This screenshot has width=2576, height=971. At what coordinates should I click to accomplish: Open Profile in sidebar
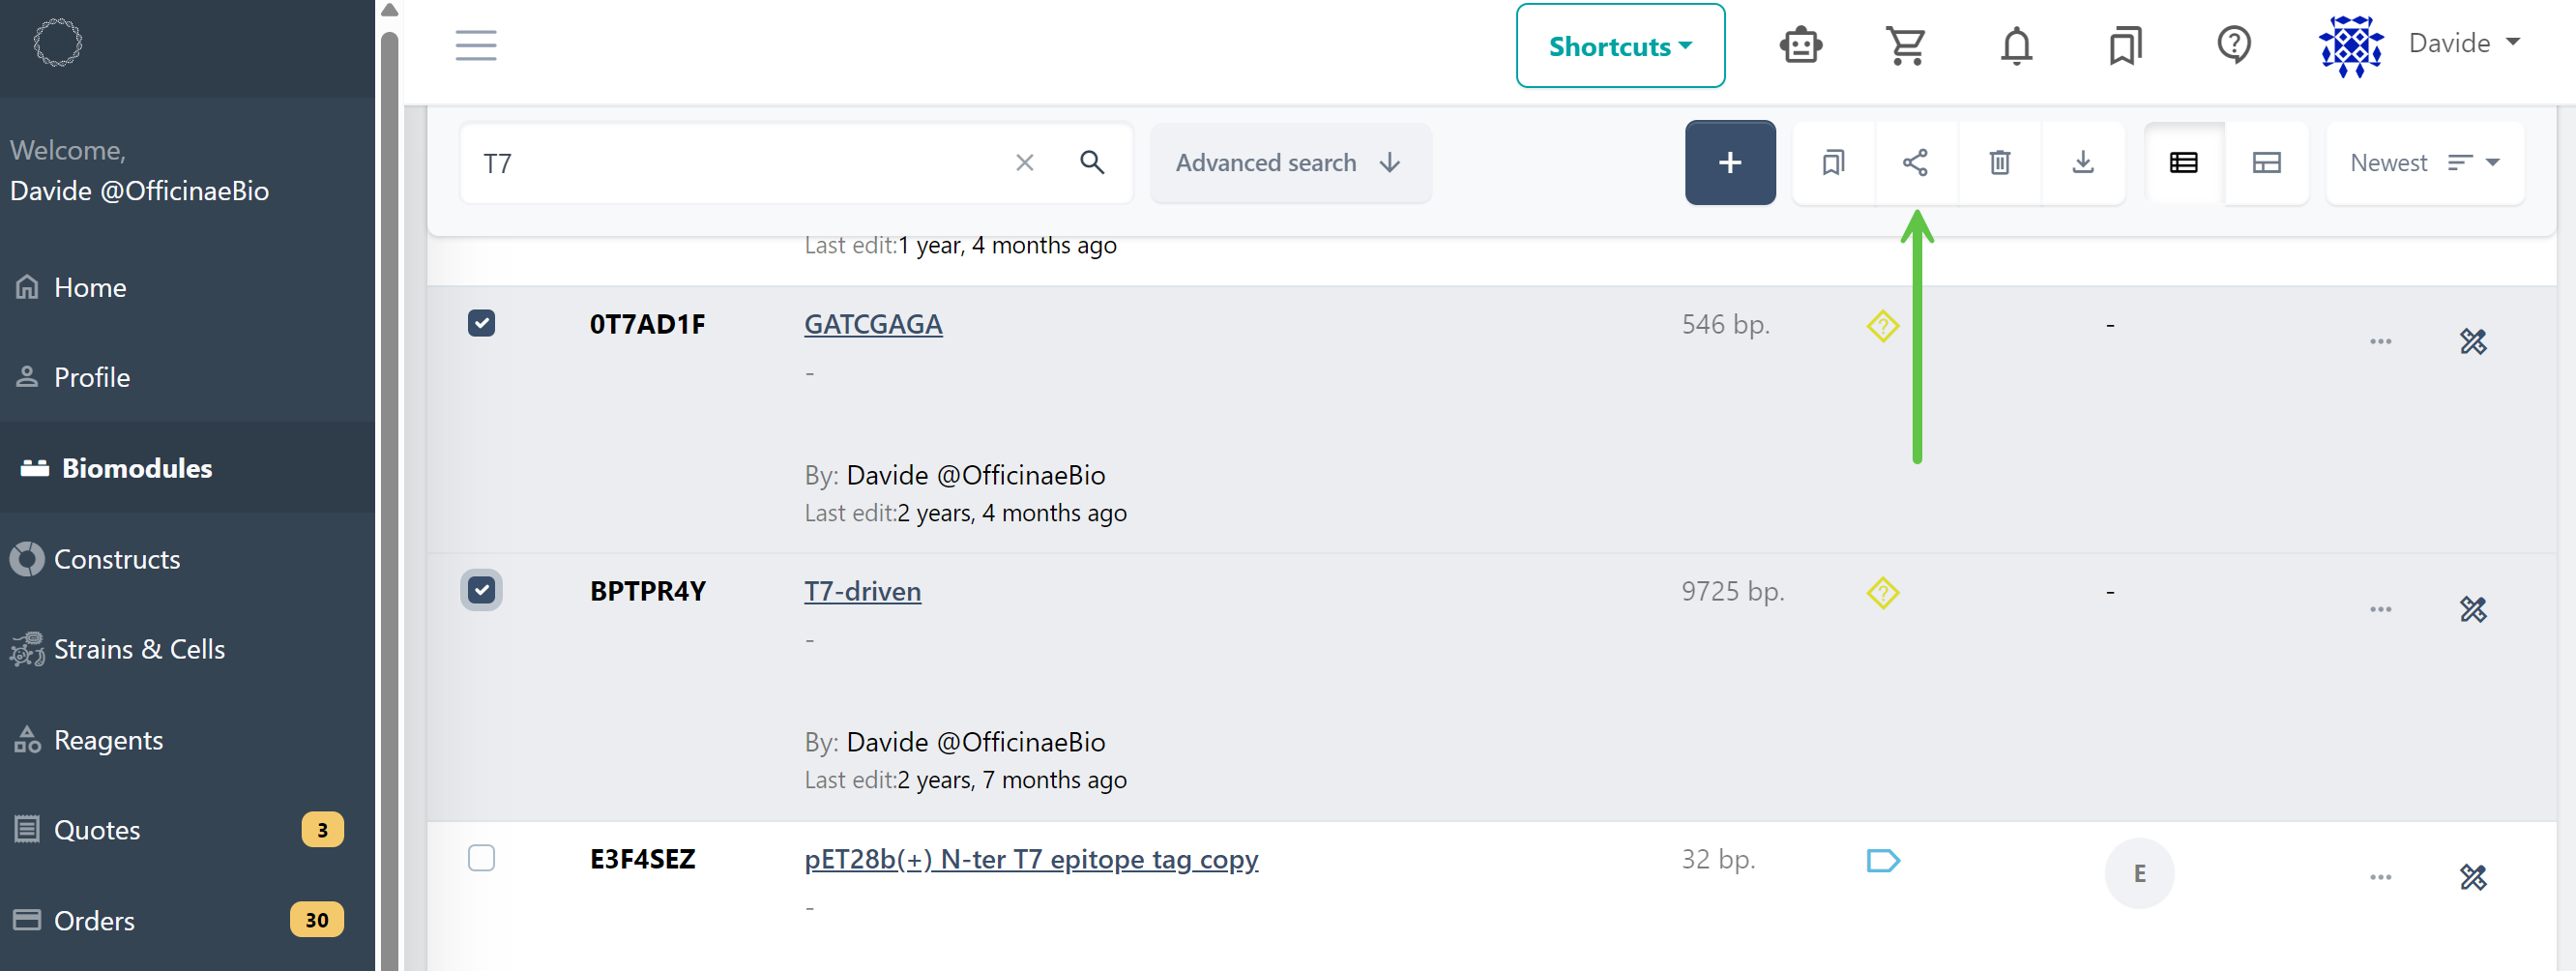(187, 378)
